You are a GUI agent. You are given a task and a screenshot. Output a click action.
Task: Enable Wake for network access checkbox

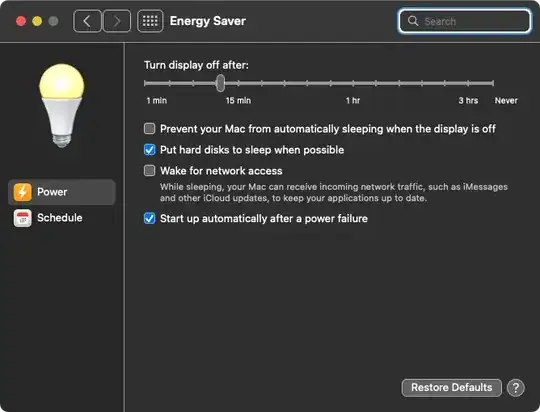tap(149, 171)
